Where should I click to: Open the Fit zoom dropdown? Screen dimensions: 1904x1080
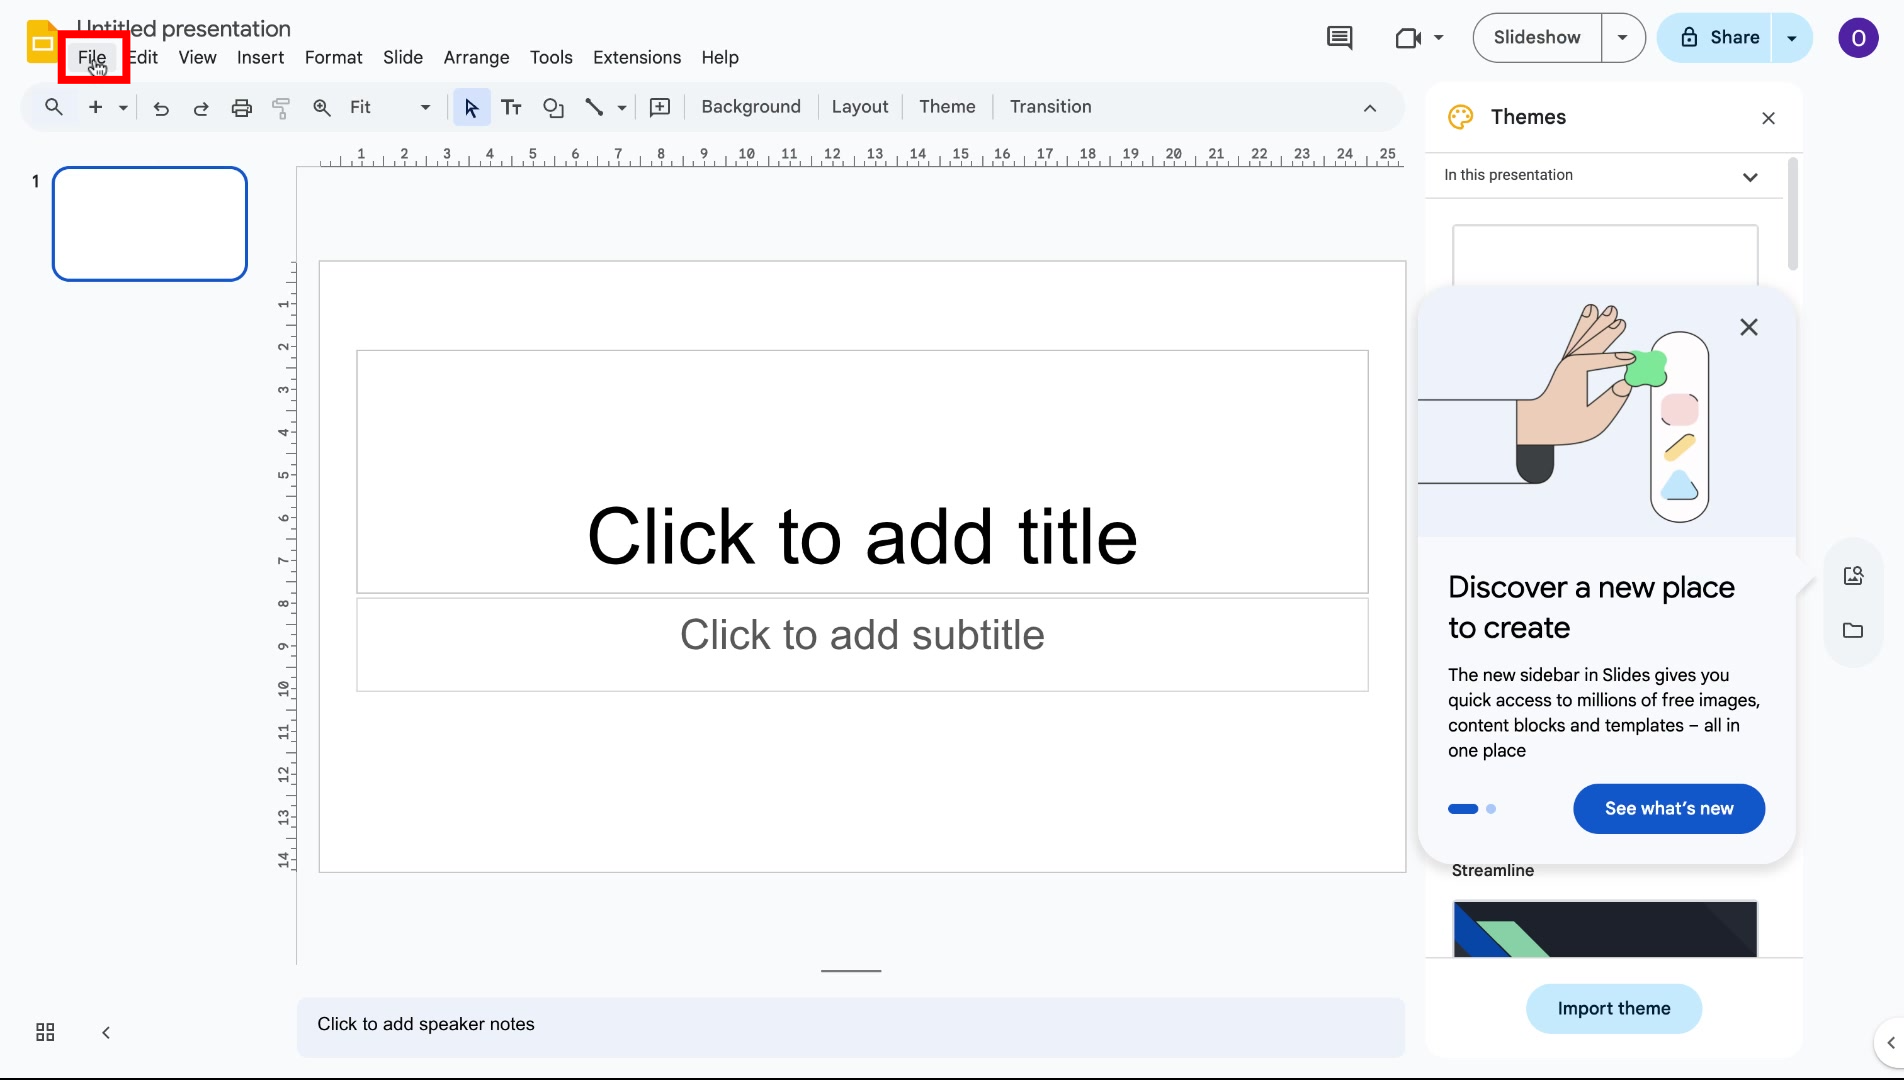[x=424, y=107]
